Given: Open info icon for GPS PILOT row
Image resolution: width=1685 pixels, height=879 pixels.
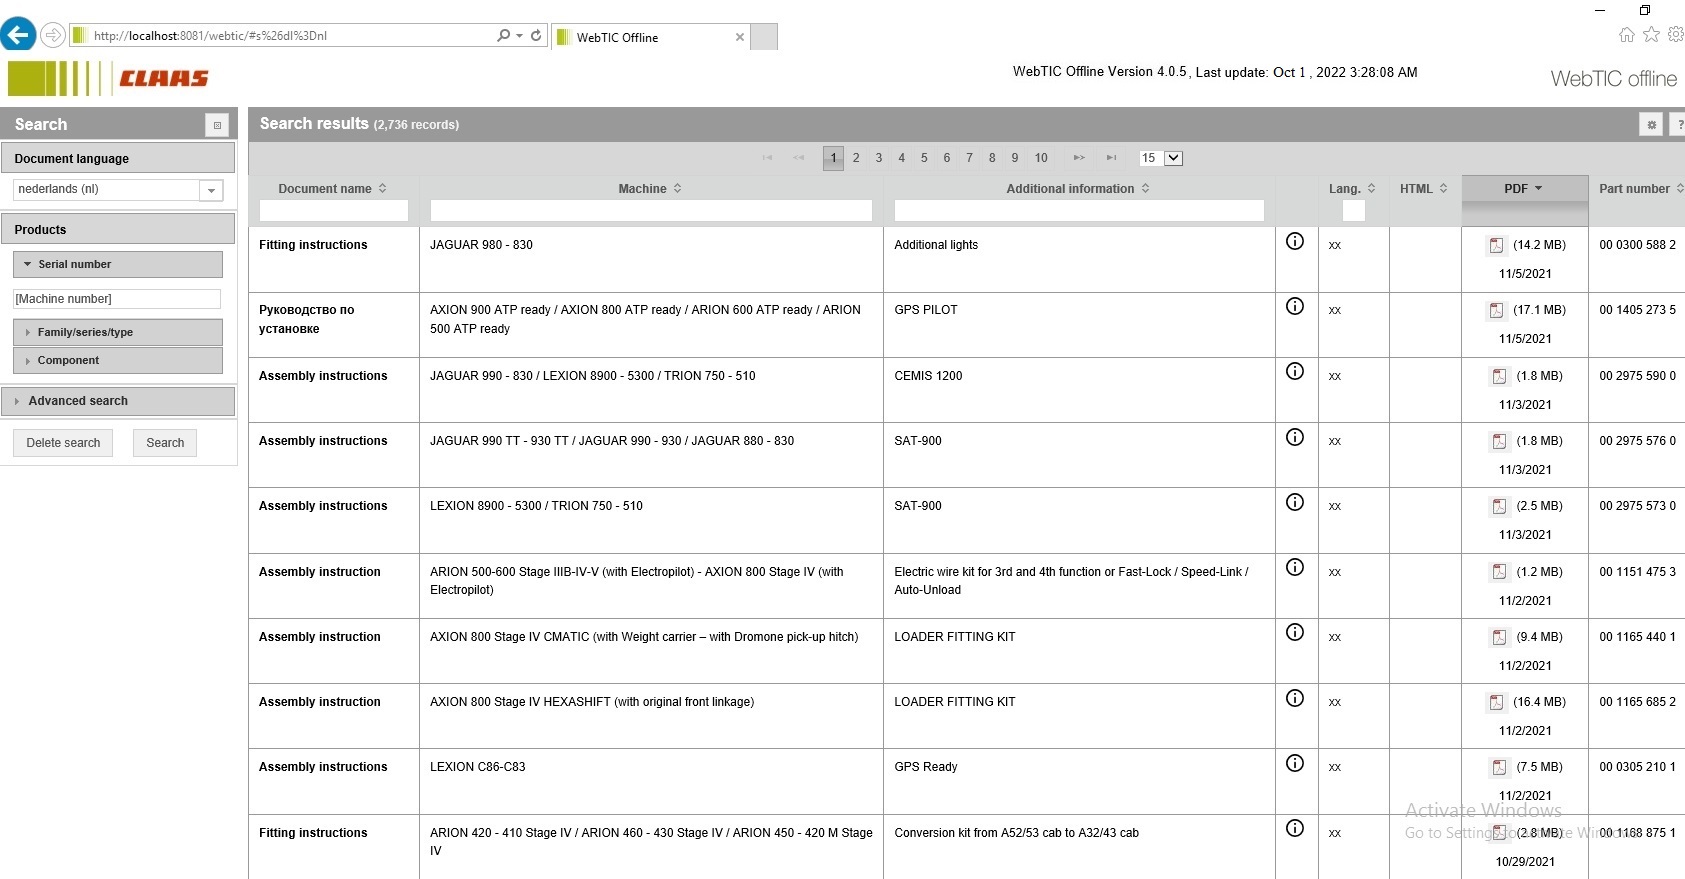Looking at the screenshot, I should click(1295, 306).
